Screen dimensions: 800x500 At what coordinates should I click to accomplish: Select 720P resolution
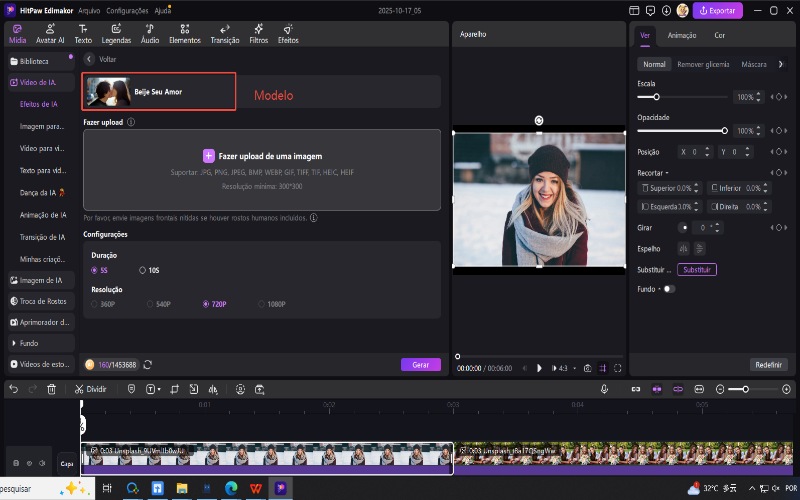pyautogui.click(x=214, y=304)
